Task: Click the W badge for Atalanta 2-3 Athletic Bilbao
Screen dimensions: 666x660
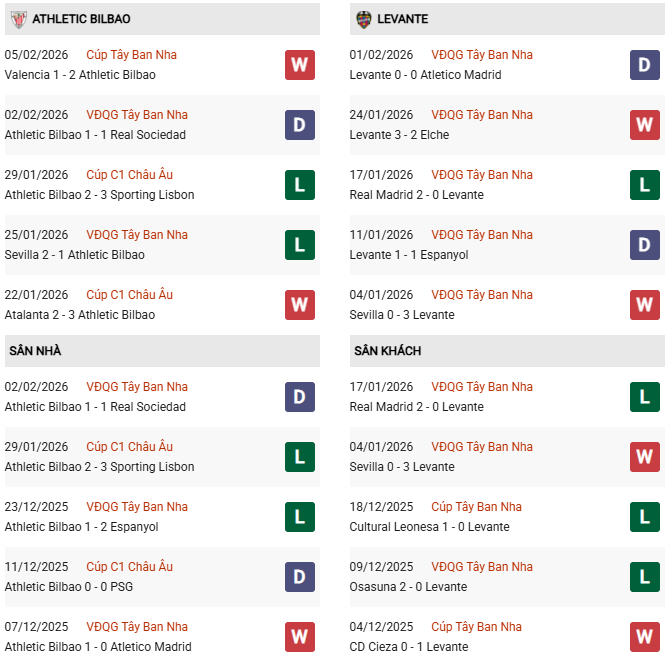Action: click(x=300, y=305)
